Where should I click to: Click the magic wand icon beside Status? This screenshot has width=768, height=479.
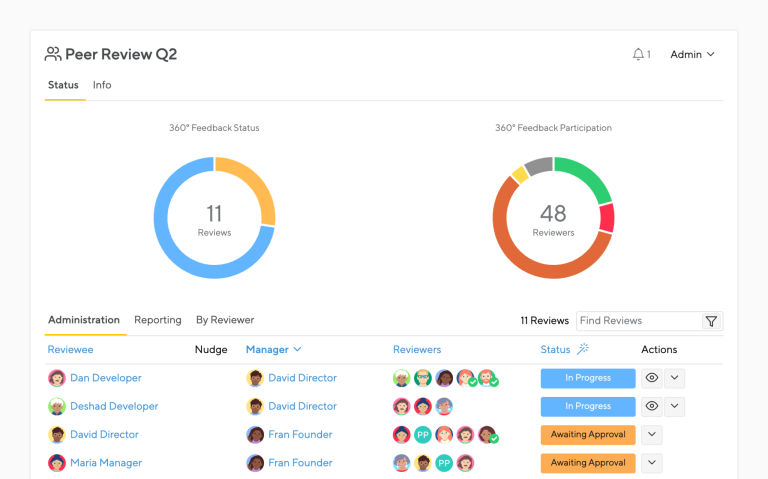[583, 349]
